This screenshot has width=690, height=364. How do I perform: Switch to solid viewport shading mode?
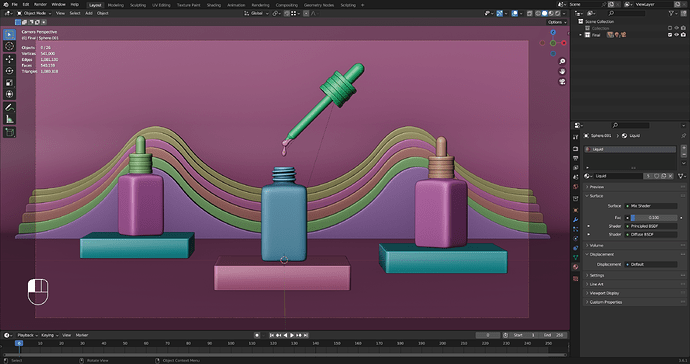click(544, 13)
